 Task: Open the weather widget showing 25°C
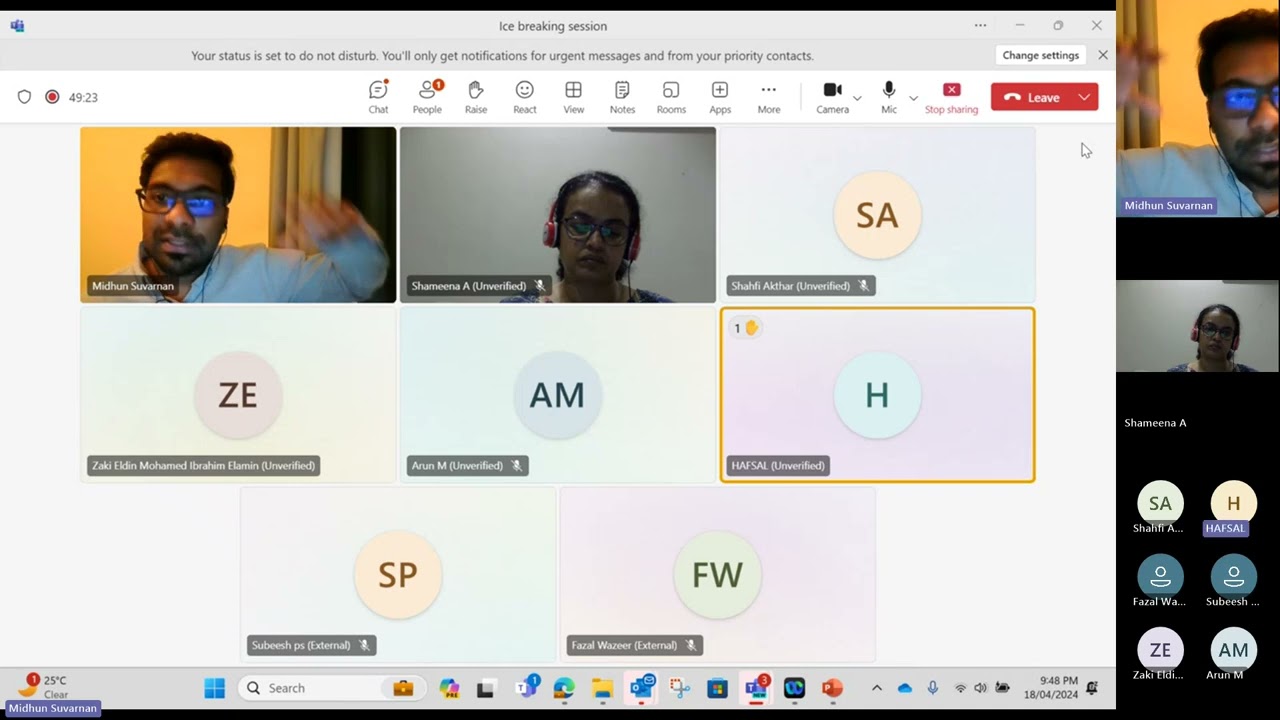[45, 687]
